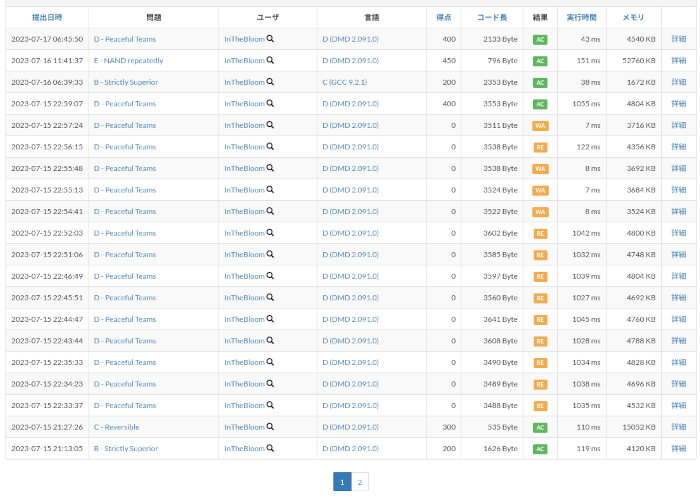Open D - Peaceful Teams link in 22:59:07 row
Viewport: 700px width, 503px height.
tap(125, 104)
